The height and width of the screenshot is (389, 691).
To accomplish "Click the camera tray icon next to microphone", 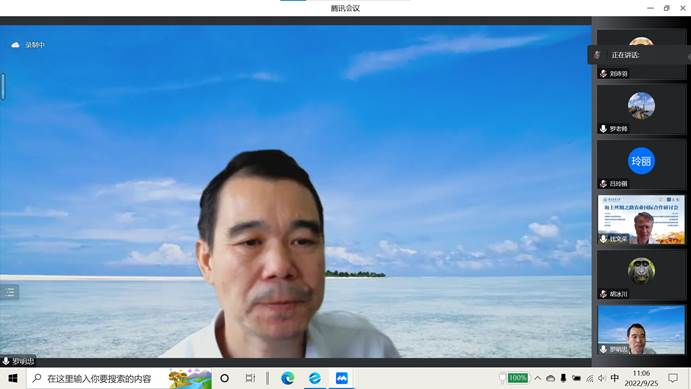I will pyautogui.click(x=576, y=378).
